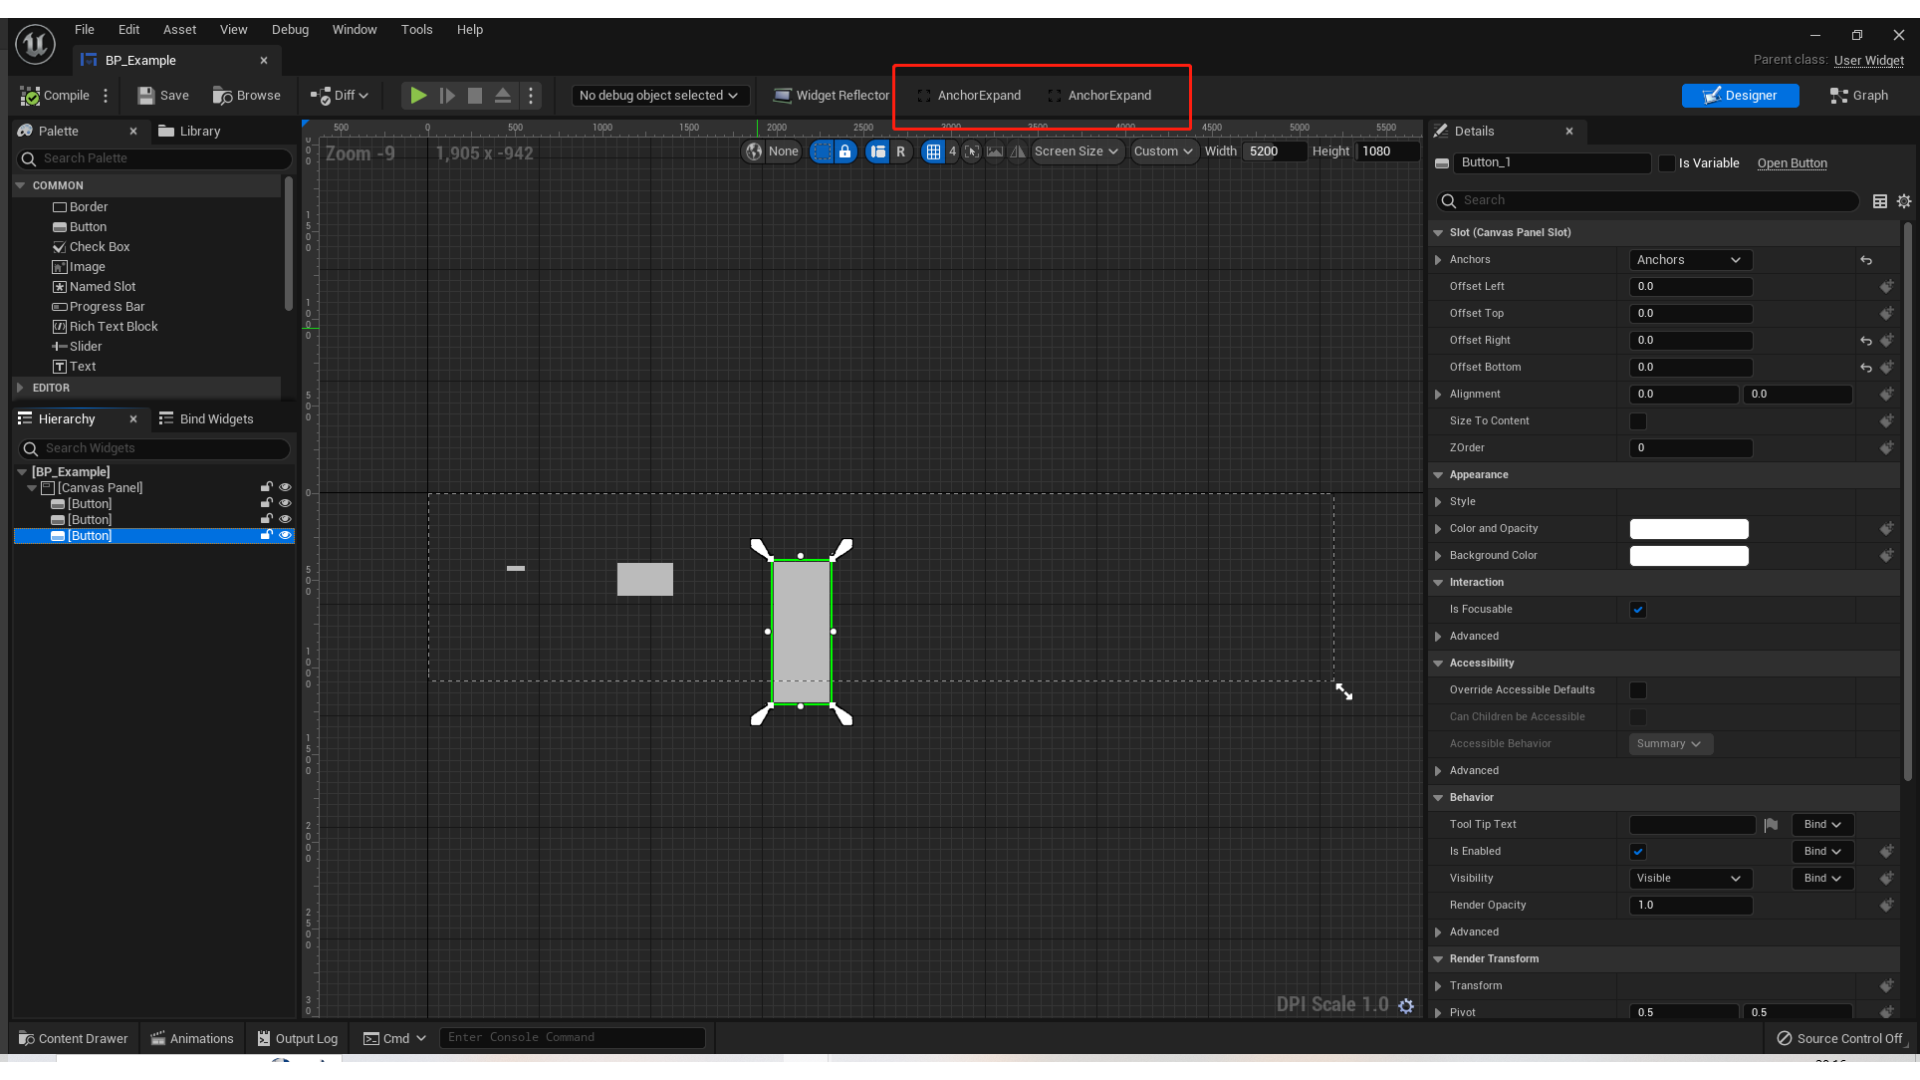
Task: Open the Visibility dropdown set to Visible
Action: [x=1689, y=878]
